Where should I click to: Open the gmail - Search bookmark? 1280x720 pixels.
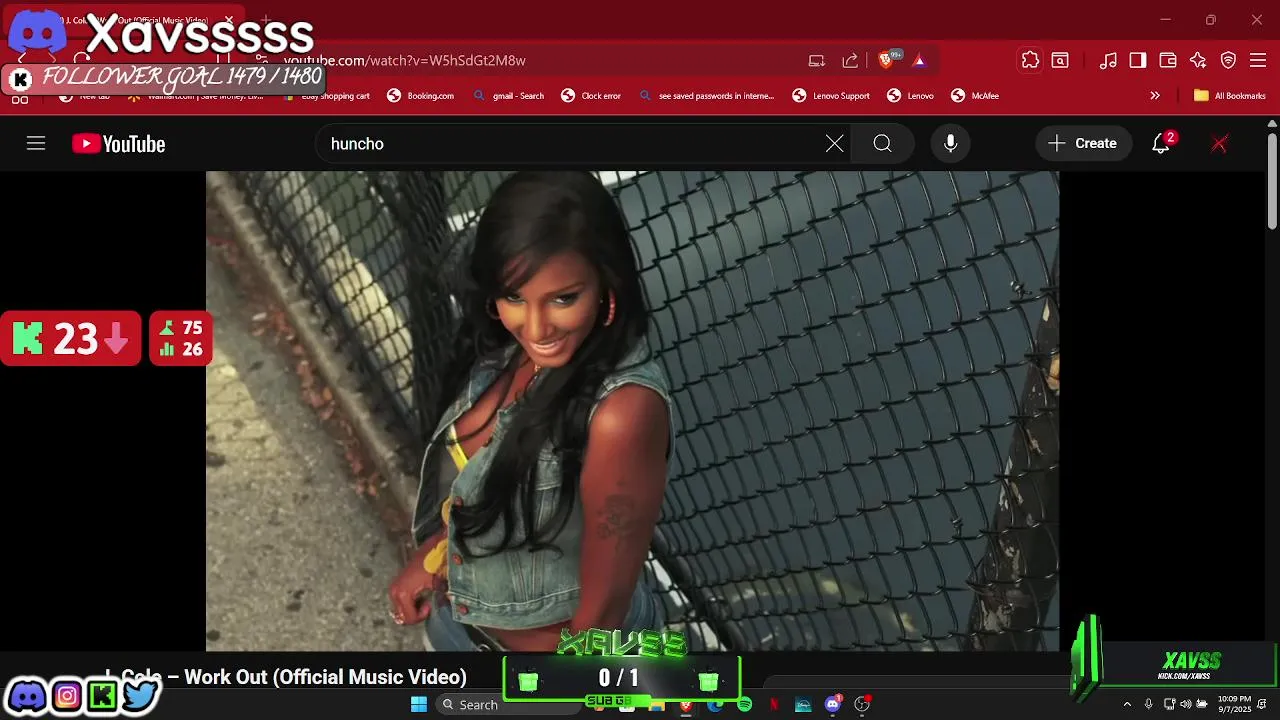(509, 96)
